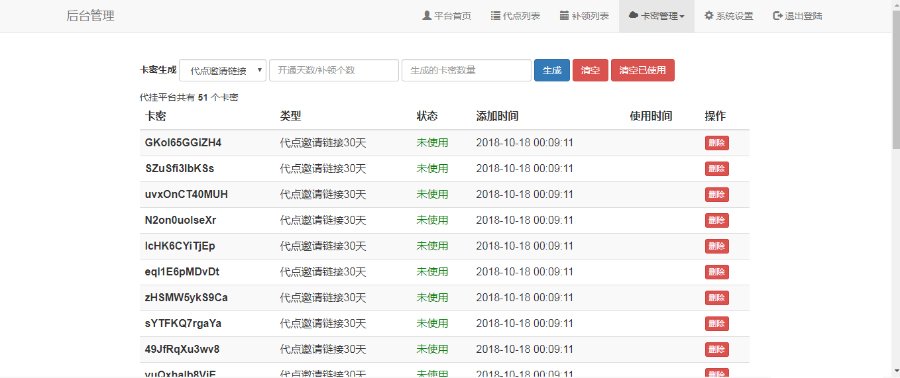
Task: Click the page vertical scrollbar
Action: tap(895, 189)
